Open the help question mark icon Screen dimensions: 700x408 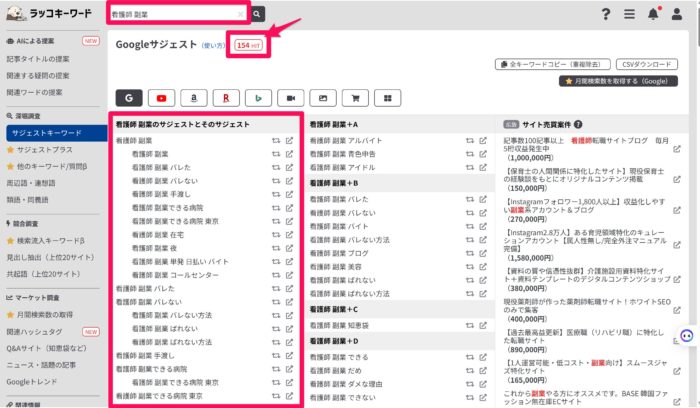(606, 14)
